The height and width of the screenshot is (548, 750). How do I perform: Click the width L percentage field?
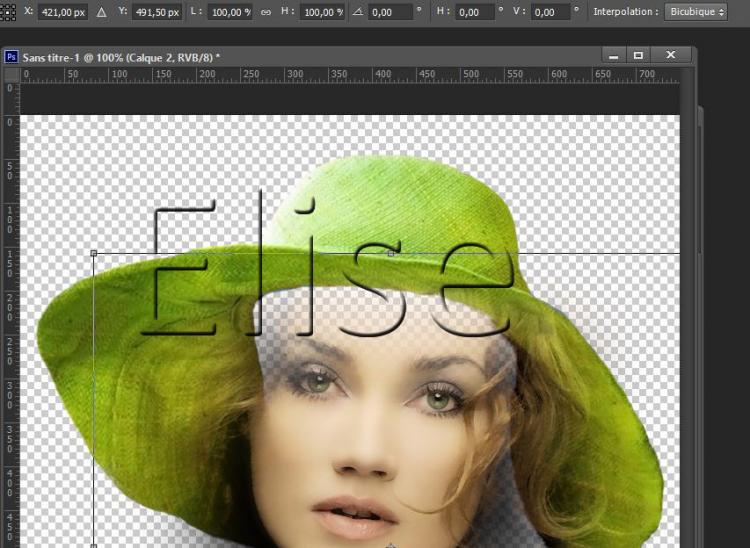[231, 12]
